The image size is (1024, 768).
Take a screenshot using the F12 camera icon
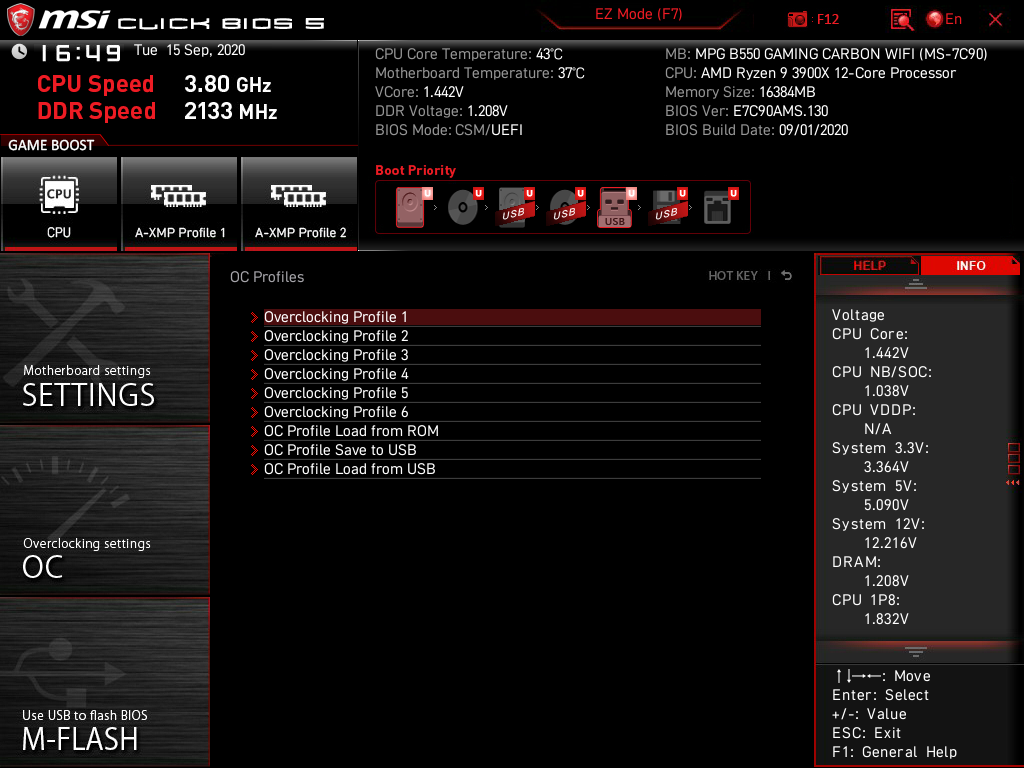pyautogui.click(x=797, y=20)
